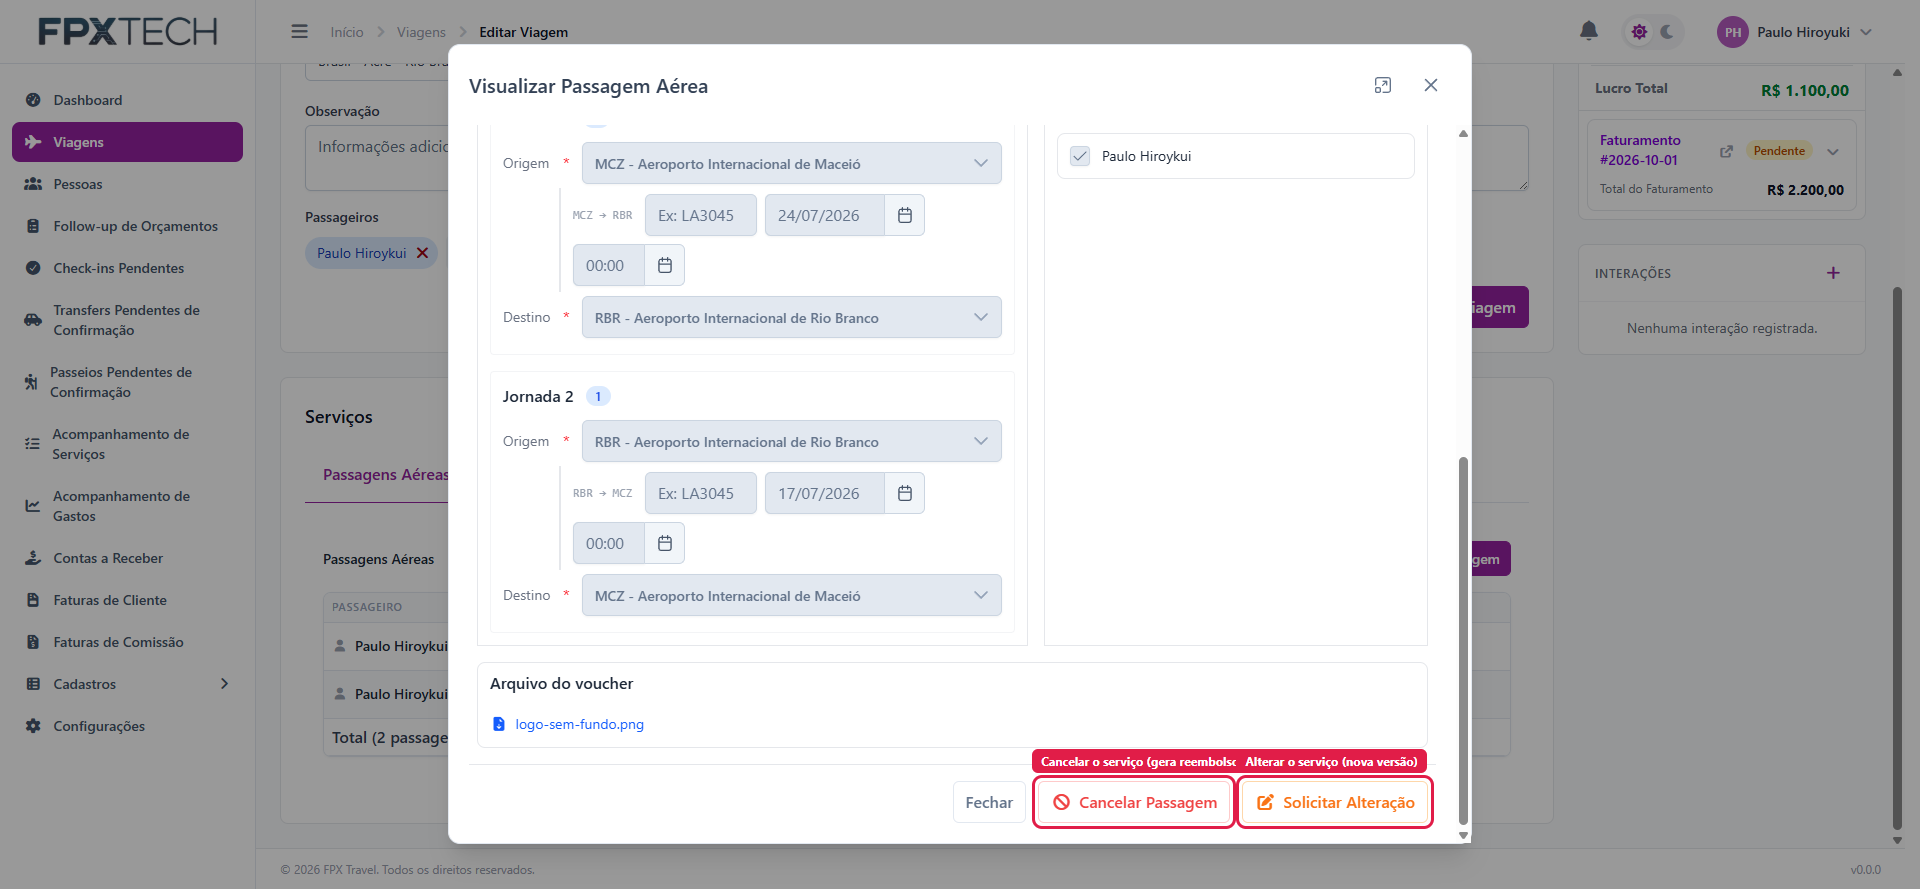Expand the Faturamento card chevron
The width and height of the screenshot is (1920, 889).
click(1833, 152)
